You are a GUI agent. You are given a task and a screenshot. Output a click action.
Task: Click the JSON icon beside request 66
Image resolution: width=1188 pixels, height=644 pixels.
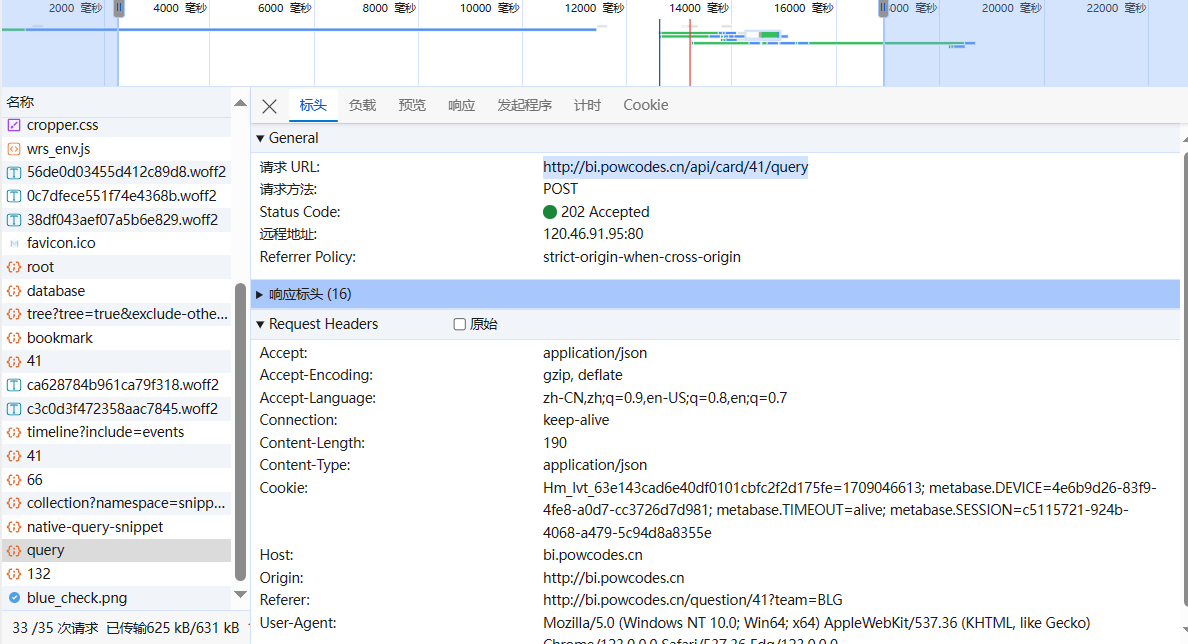tap(14, 480)
